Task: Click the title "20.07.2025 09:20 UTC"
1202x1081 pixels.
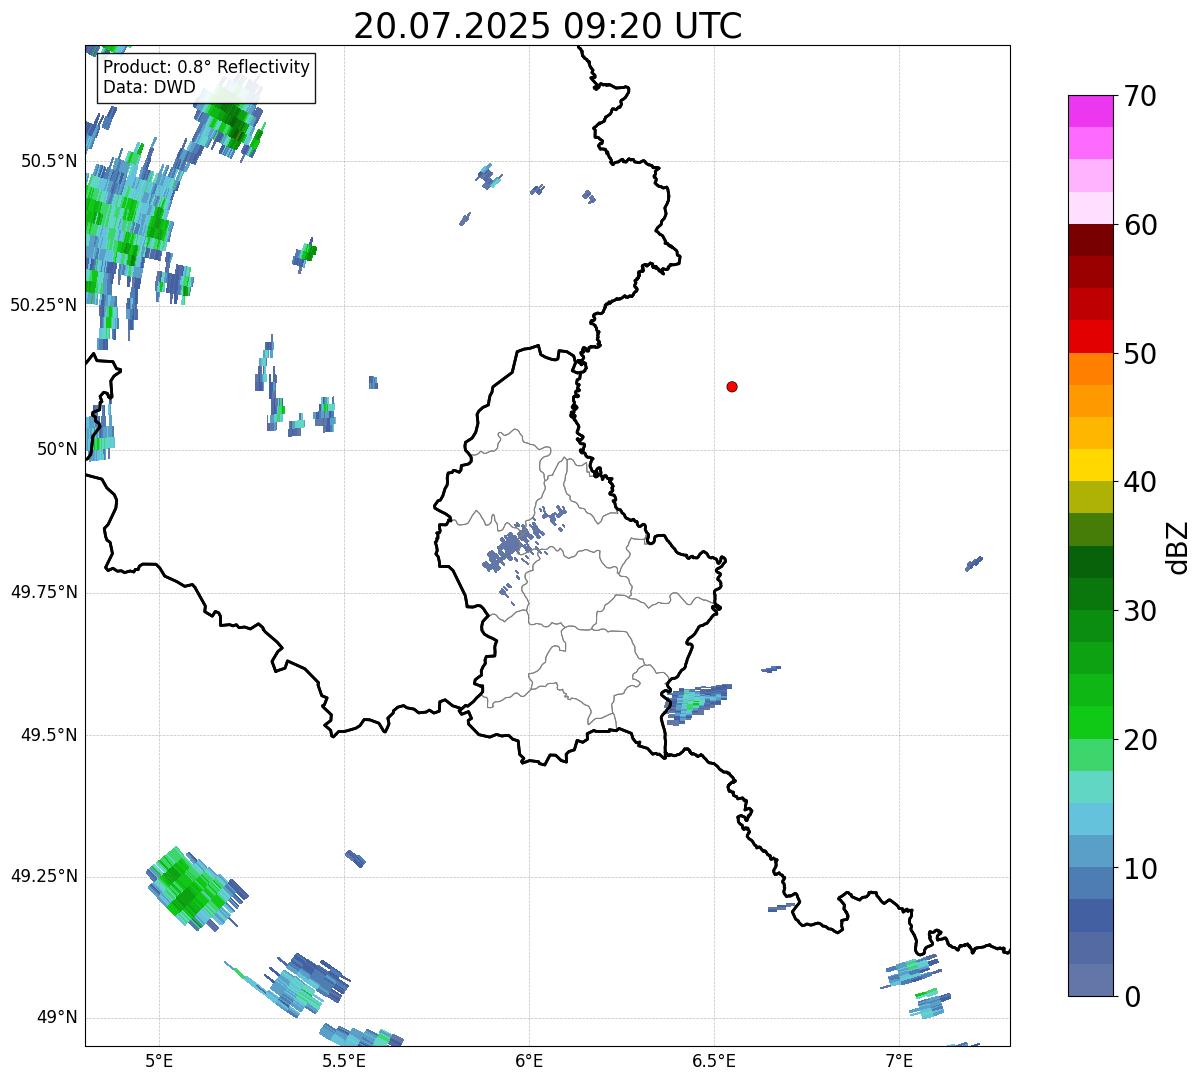Action: [548, 26]
